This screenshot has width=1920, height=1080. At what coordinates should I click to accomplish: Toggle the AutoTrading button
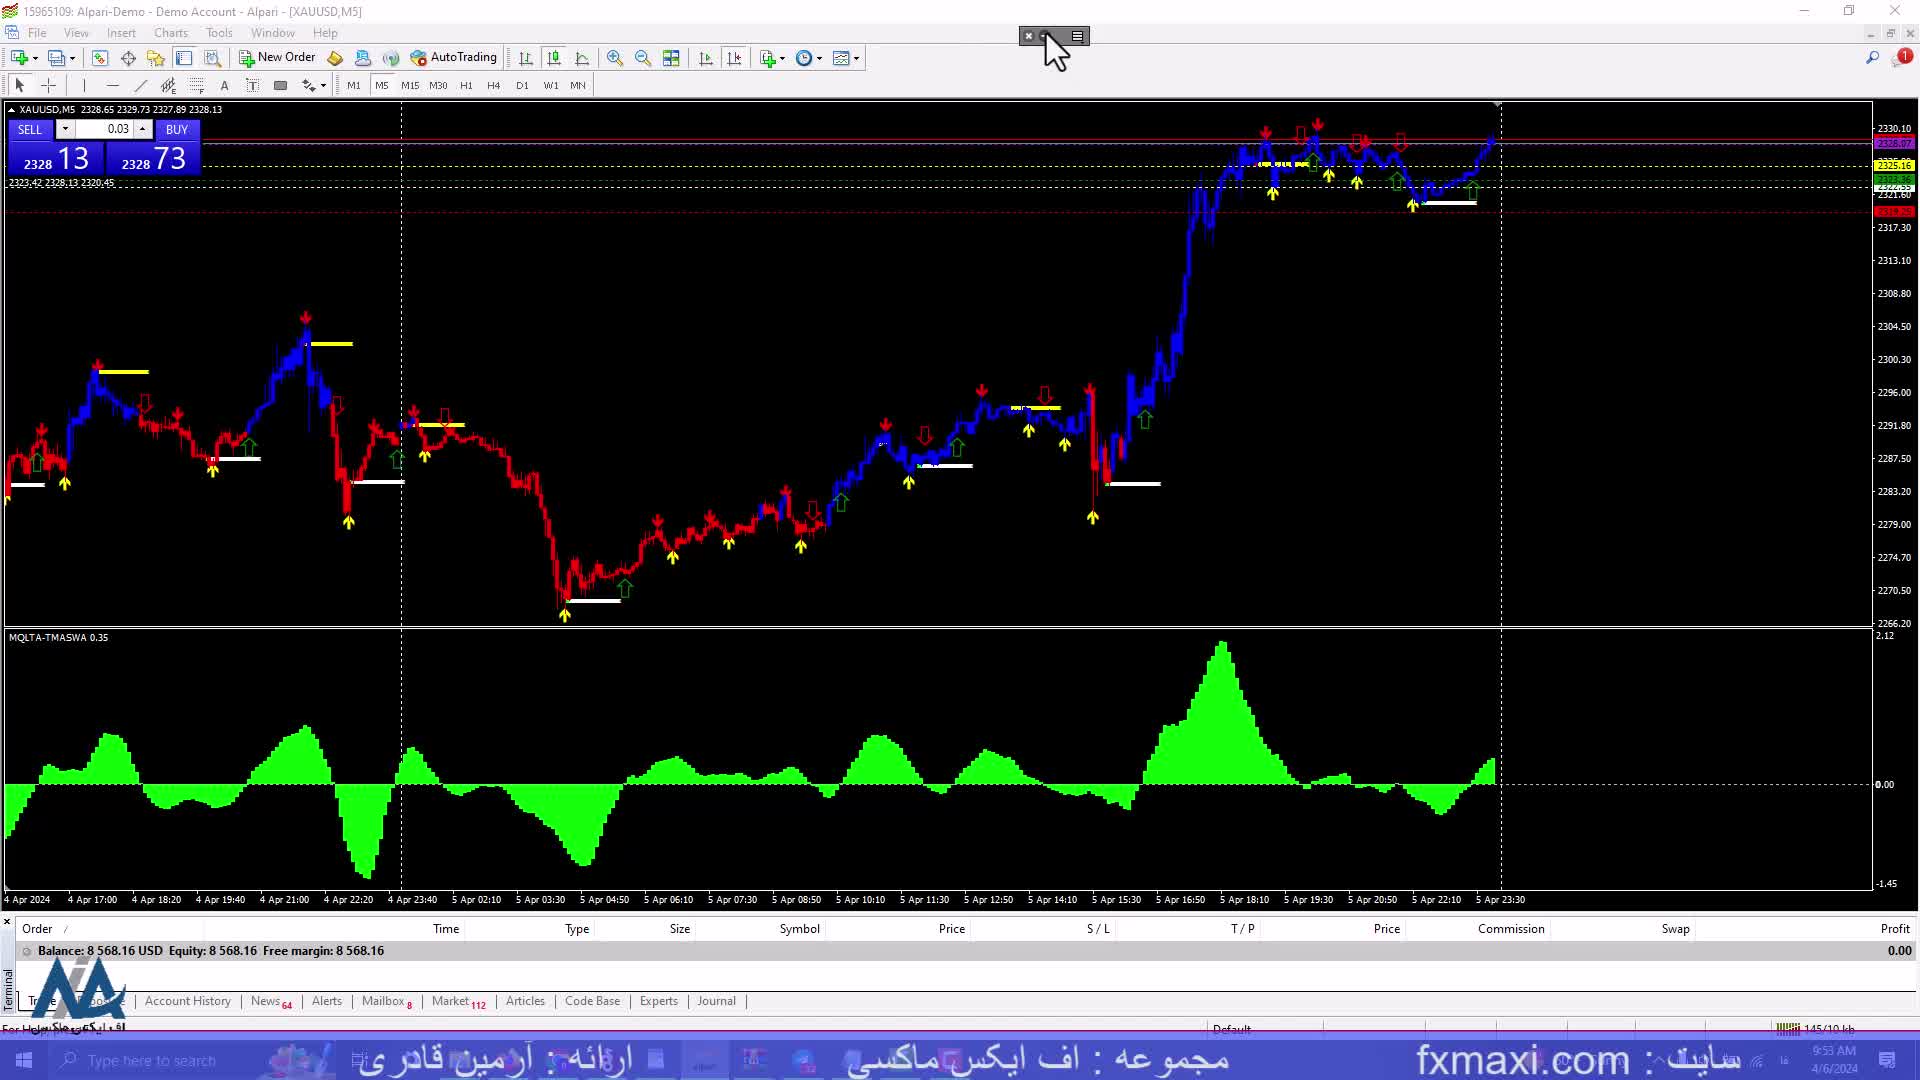pyautogui.click(x=453, y=58)
